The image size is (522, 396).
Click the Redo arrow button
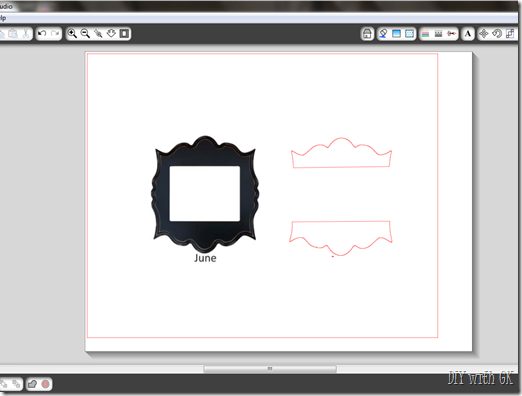coord(55,33)
